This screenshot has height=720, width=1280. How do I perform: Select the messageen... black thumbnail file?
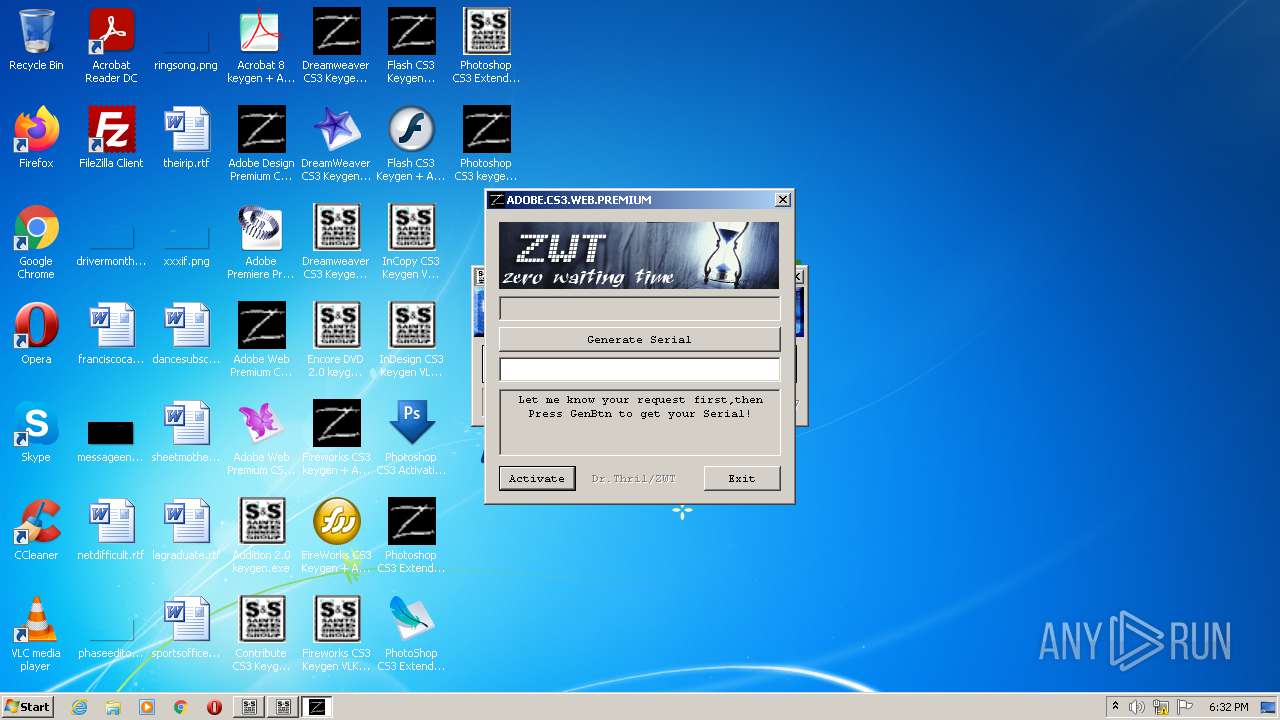[111, 438]
